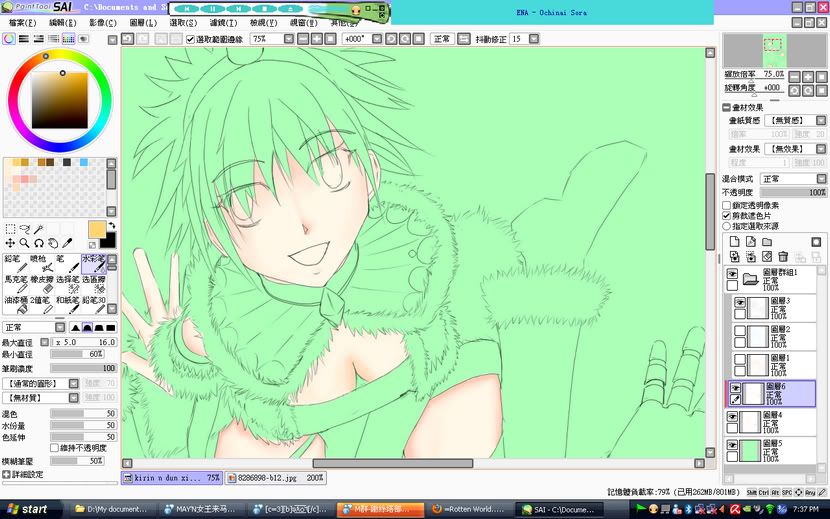The width and height of the screenshot is (830, 519).
Task: Clear the layer with eraser-sheet icon
Action: (x=767, y=257)
